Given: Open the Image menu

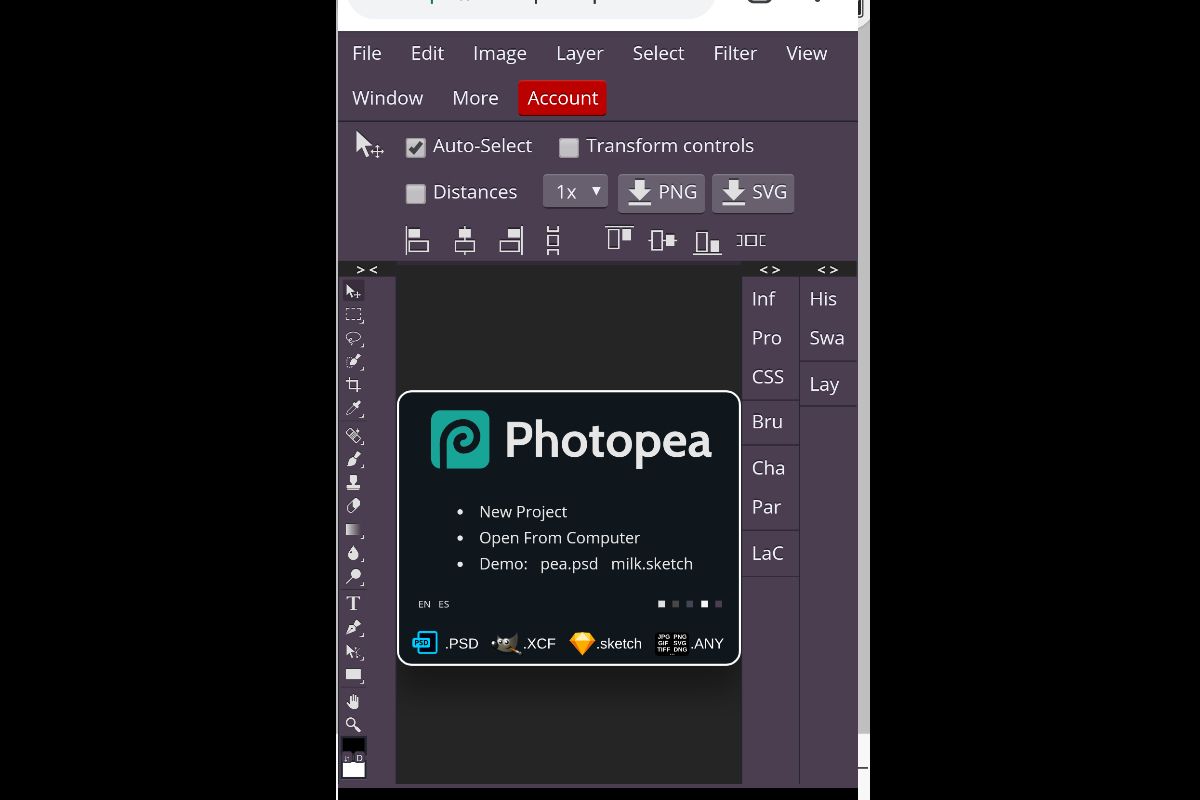Looking at the screenshot, I should [x=500, y=54].
